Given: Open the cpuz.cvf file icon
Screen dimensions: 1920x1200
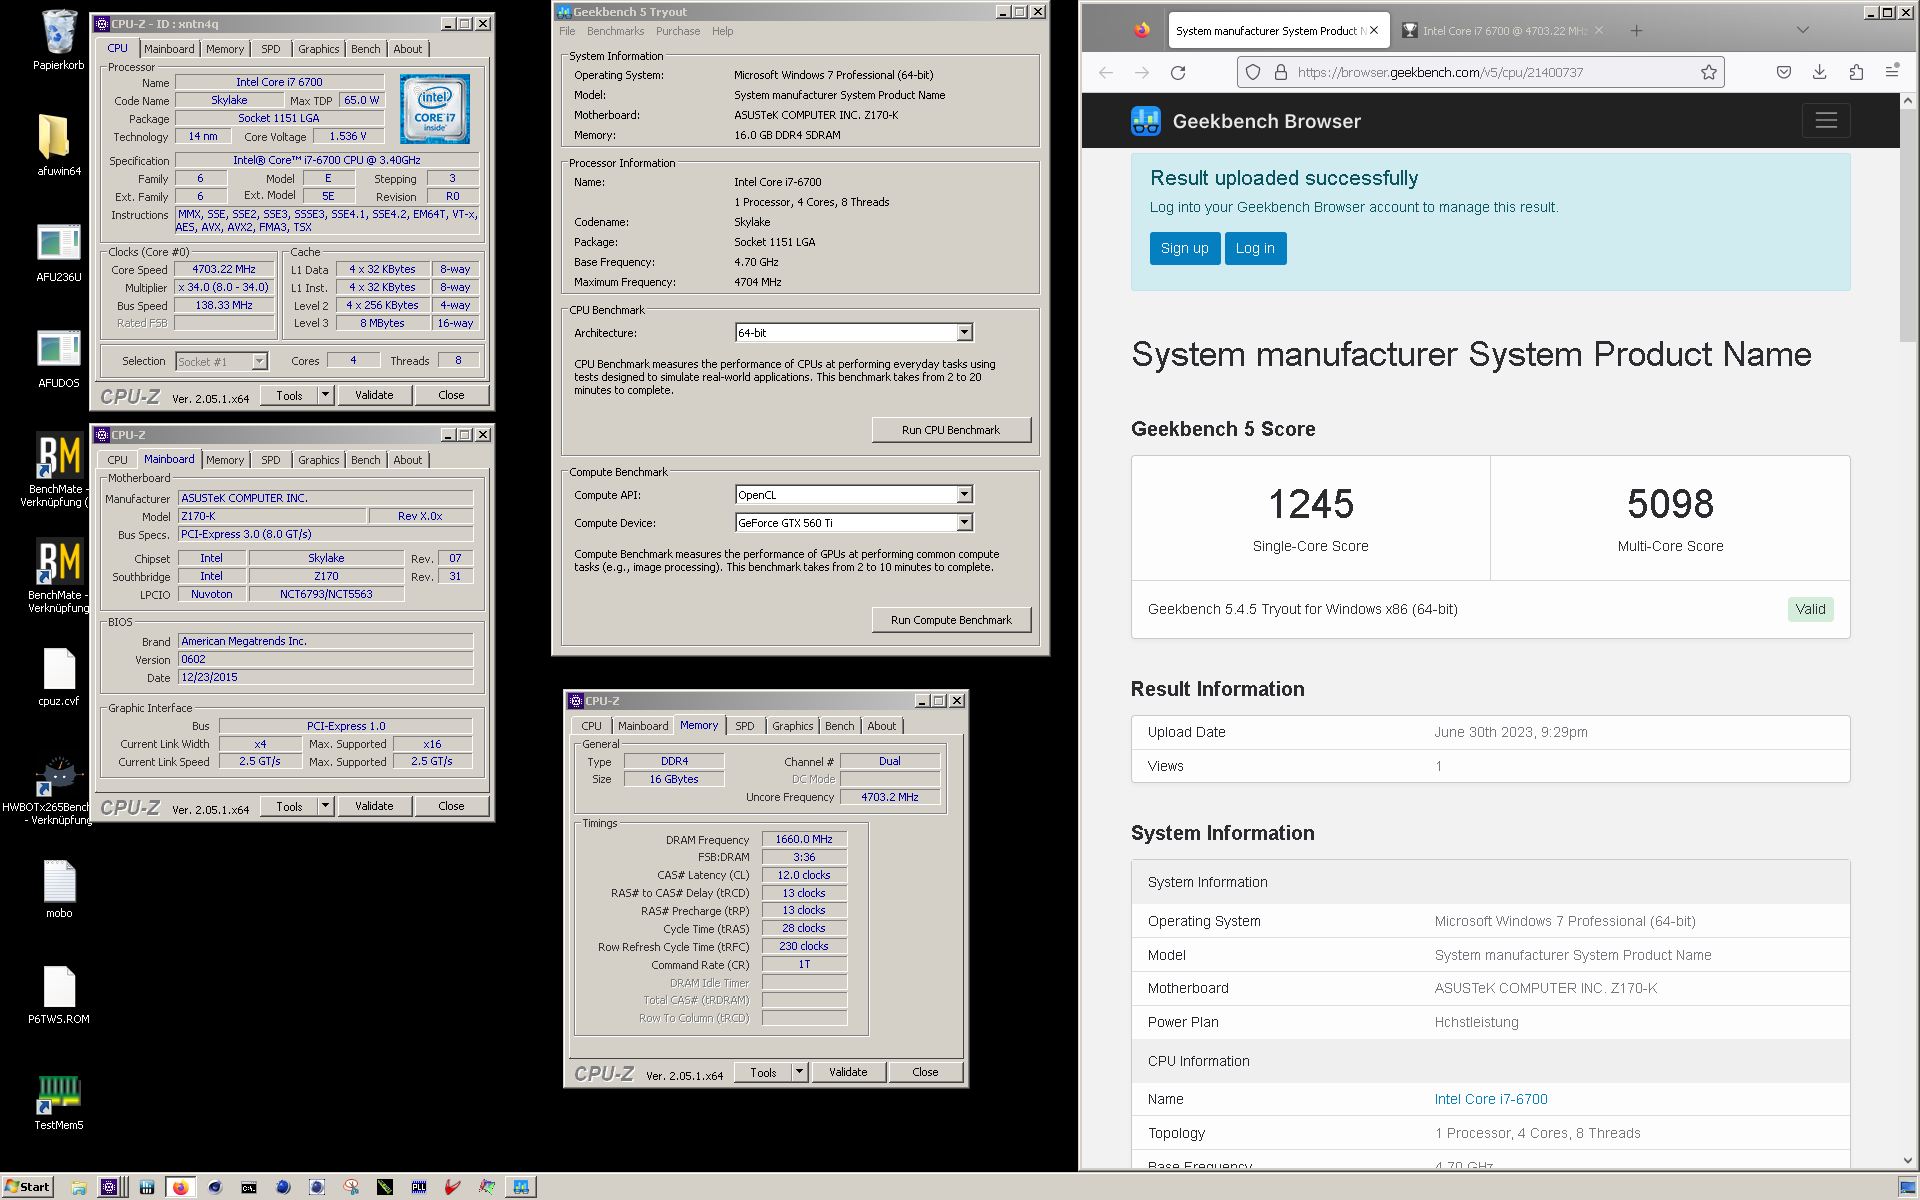Looking at the screenshot, I should point(58,677).
